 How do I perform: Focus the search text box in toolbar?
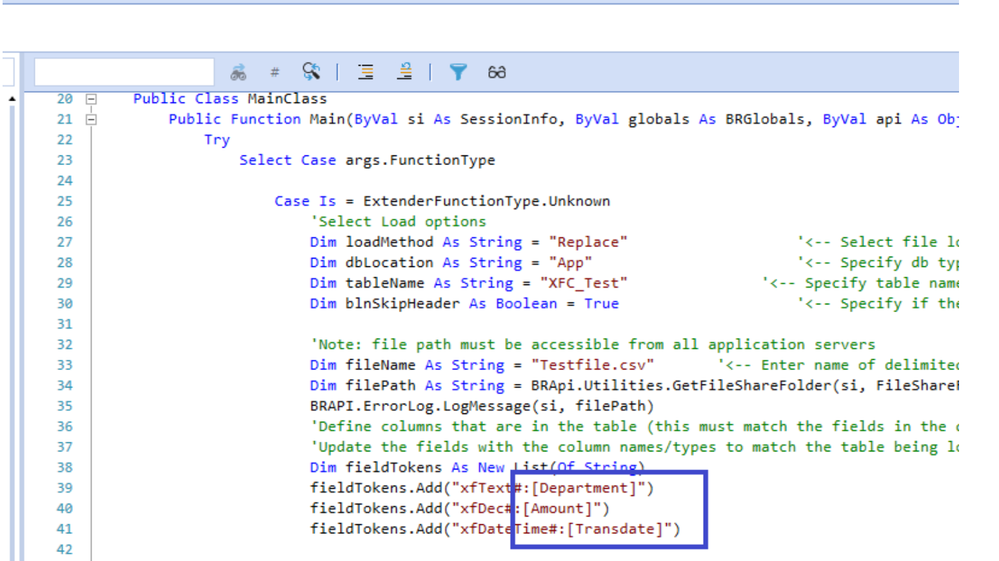tap(124, 71)
